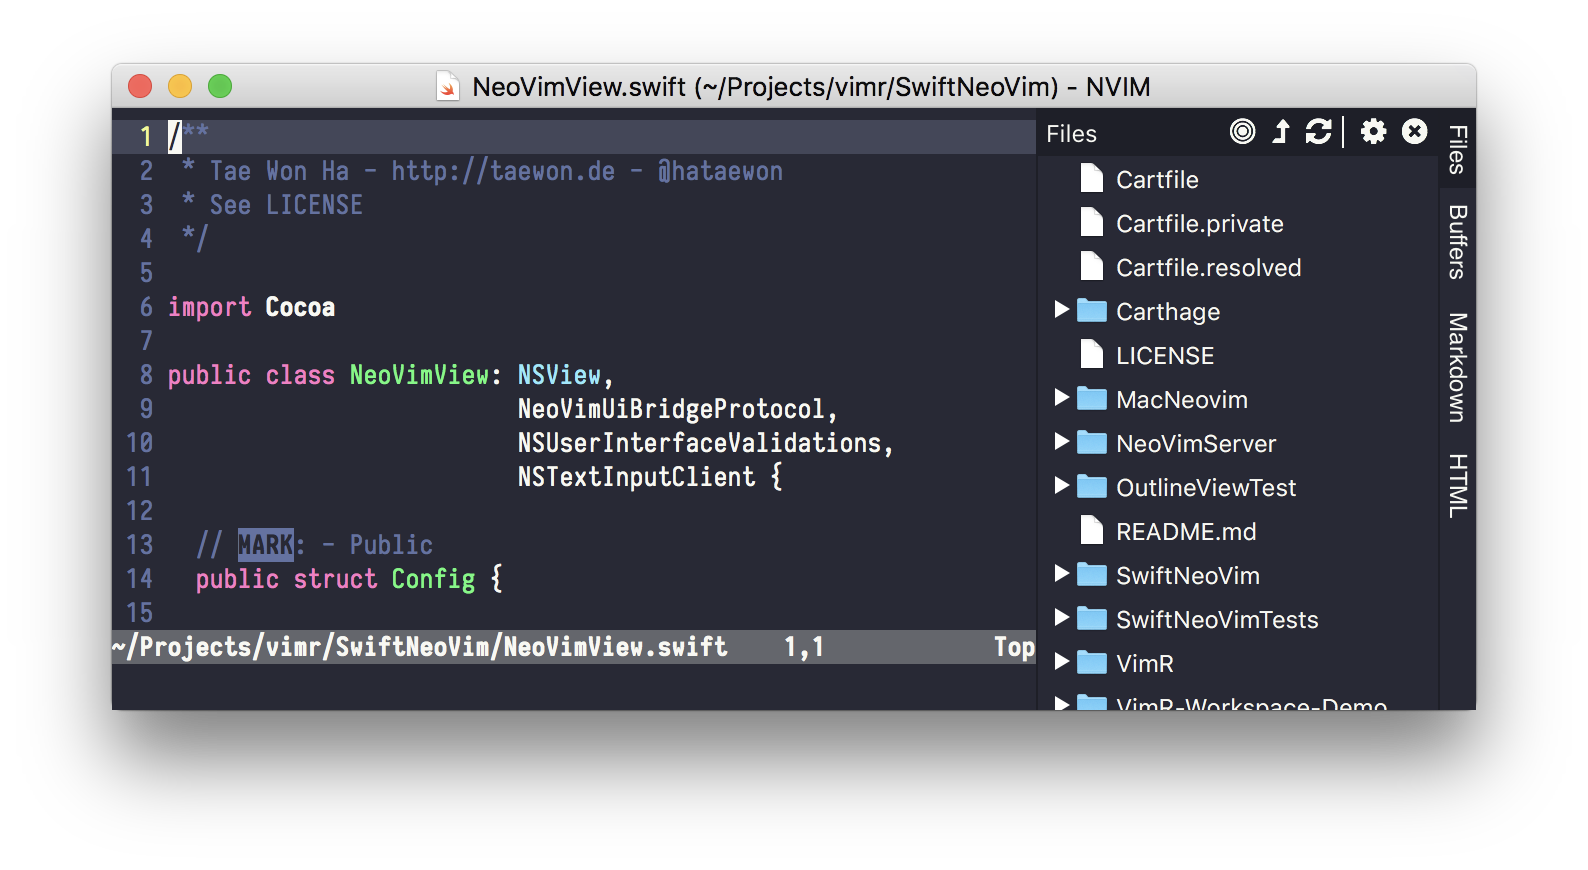The height and width of the screenshot is (870, 1588).
Task: Click the Carthage folder icon
Action: (1092, 311)
